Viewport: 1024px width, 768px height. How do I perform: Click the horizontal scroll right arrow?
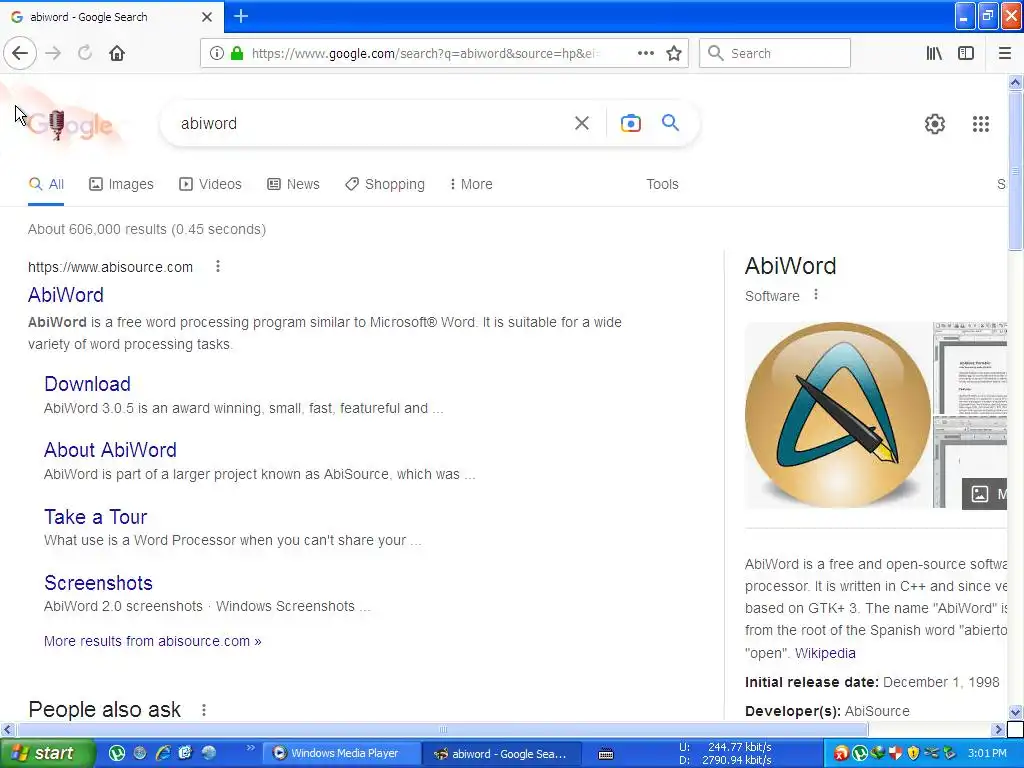998,729
